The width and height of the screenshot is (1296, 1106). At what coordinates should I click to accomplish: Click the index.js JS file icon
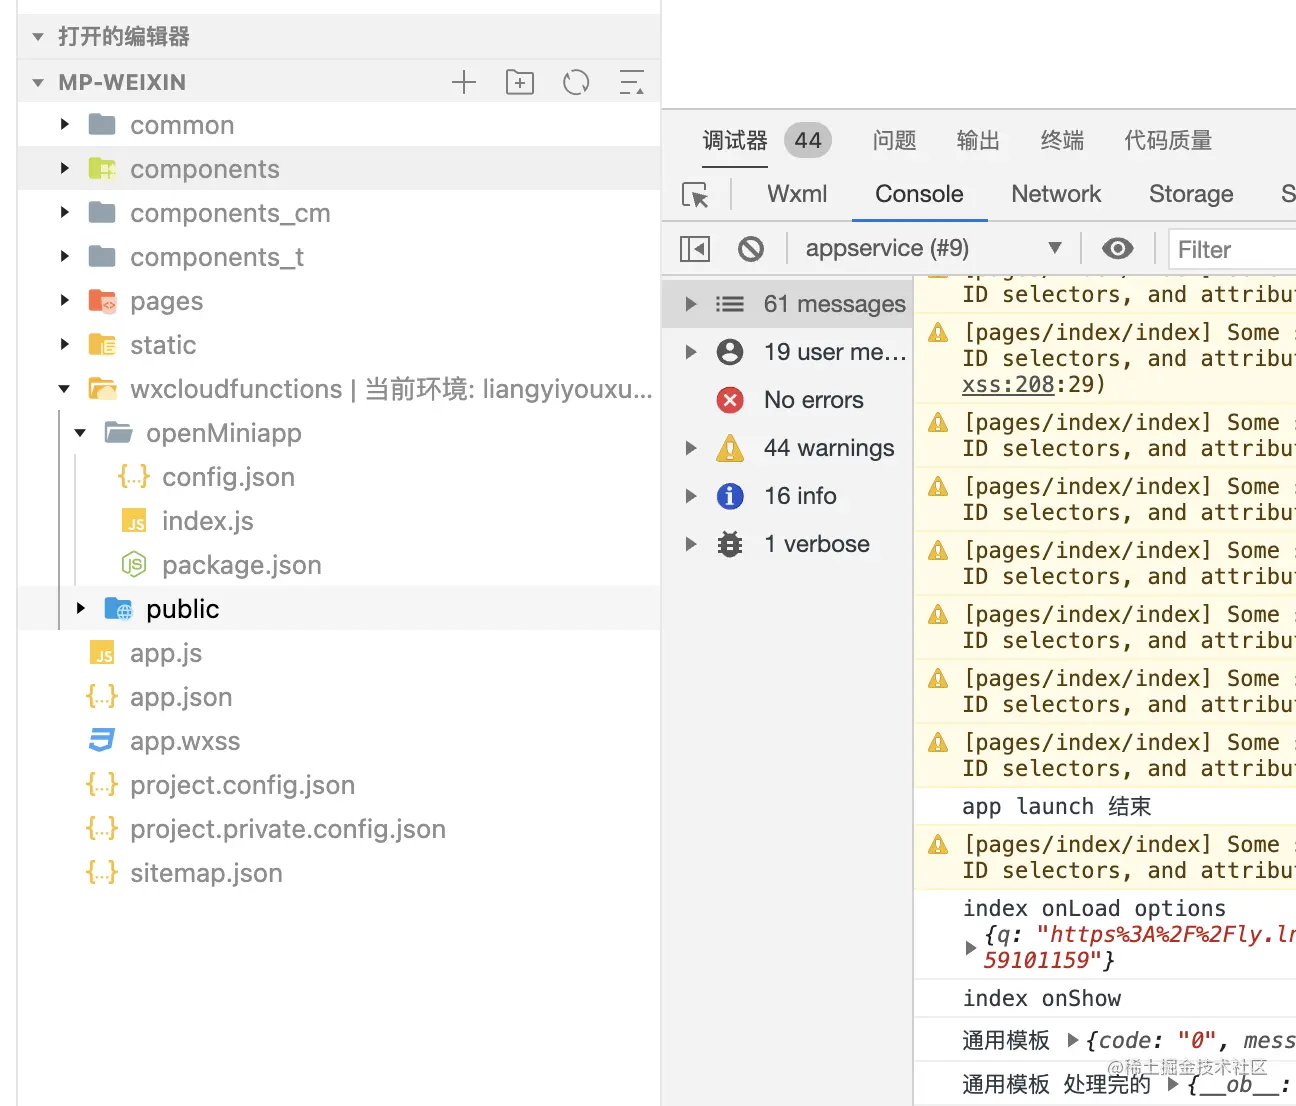(134, 521)
